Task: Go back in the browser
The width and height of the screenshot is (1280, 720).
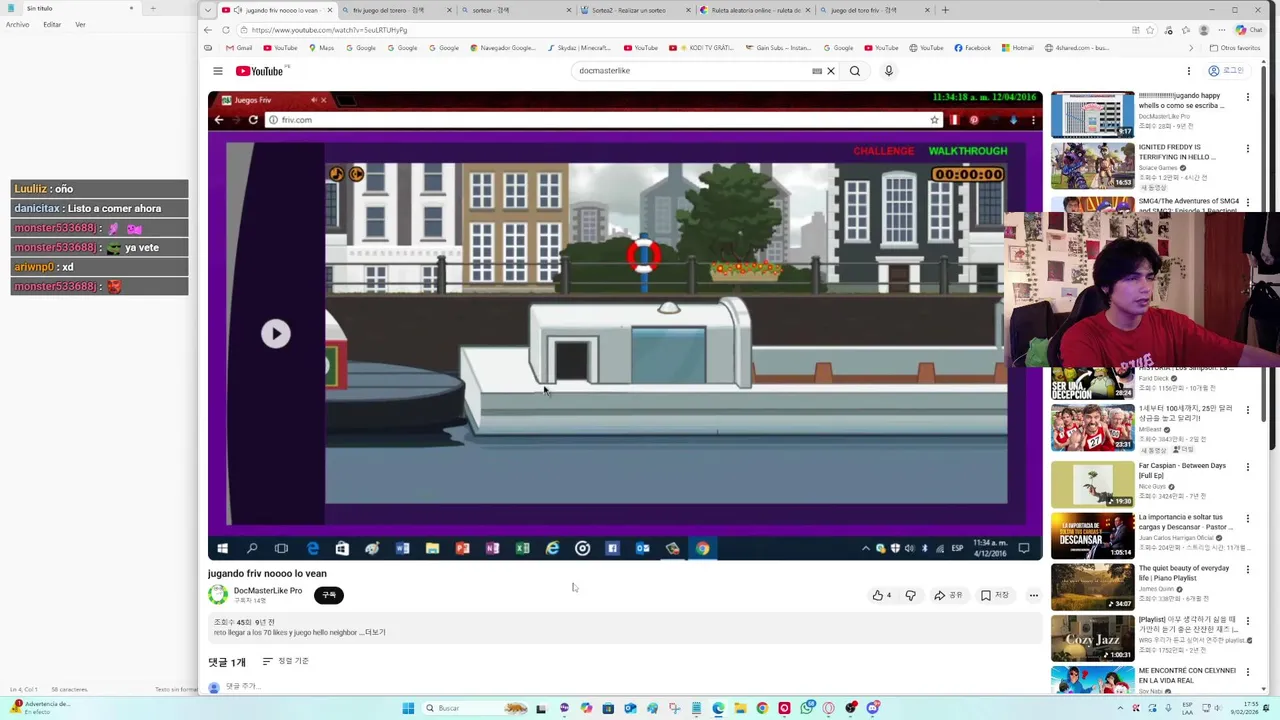Action: coord(208,30)
